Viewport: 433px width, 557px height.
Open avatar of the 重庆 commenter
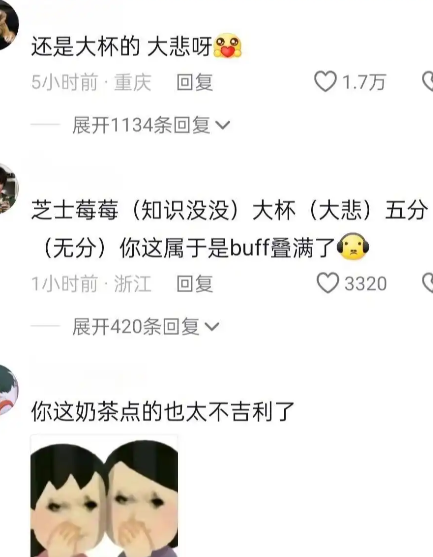coord(8,25)
